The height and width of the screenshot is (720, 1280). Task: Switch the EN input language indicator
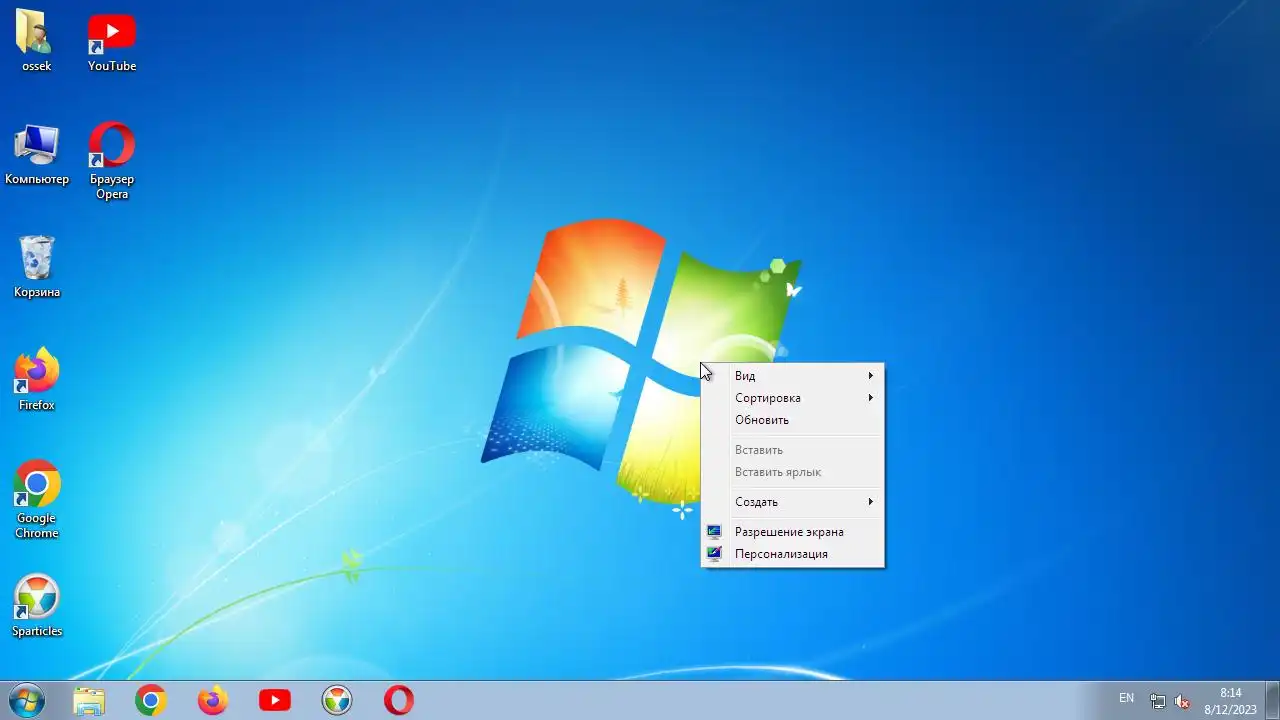(1126, 698)
